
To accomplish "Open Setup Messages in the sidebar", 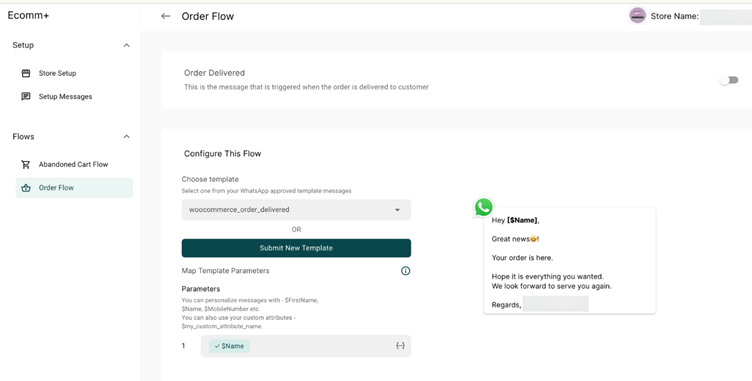I will [x=65, y=96].
